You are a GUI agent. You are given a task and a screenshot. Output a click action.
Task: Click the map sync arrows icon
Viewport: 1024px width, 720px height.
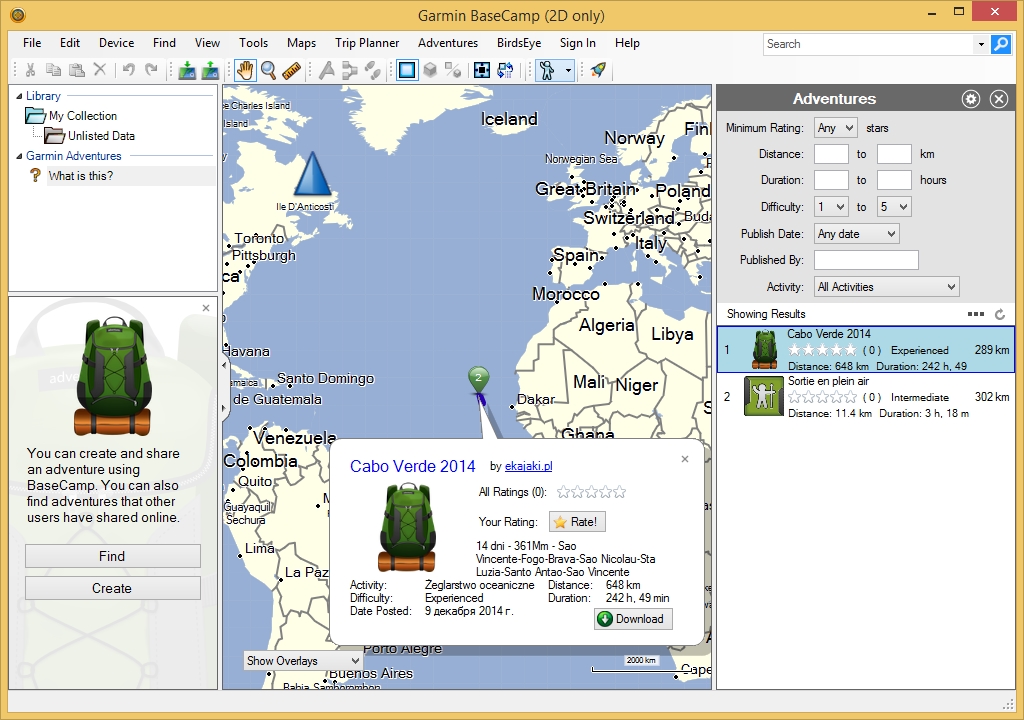[x=505, y=70]
